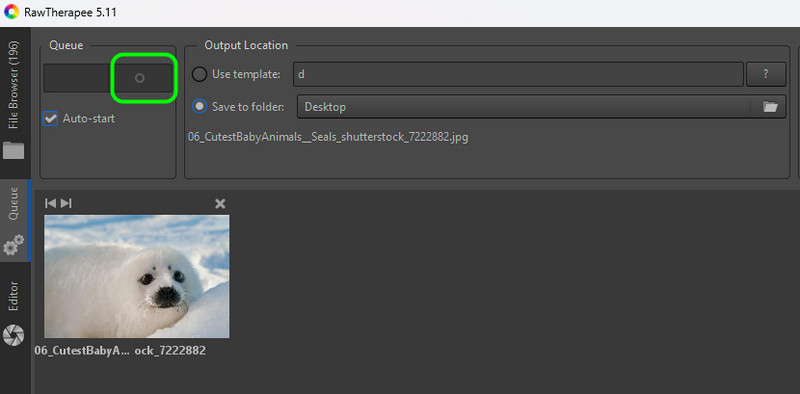Click the output path text 06_CutestBabyAnimals__Seals_shutterstock_7222882.jpg
The height and width of the screenshot is (394, 800).
click(328, 137)
